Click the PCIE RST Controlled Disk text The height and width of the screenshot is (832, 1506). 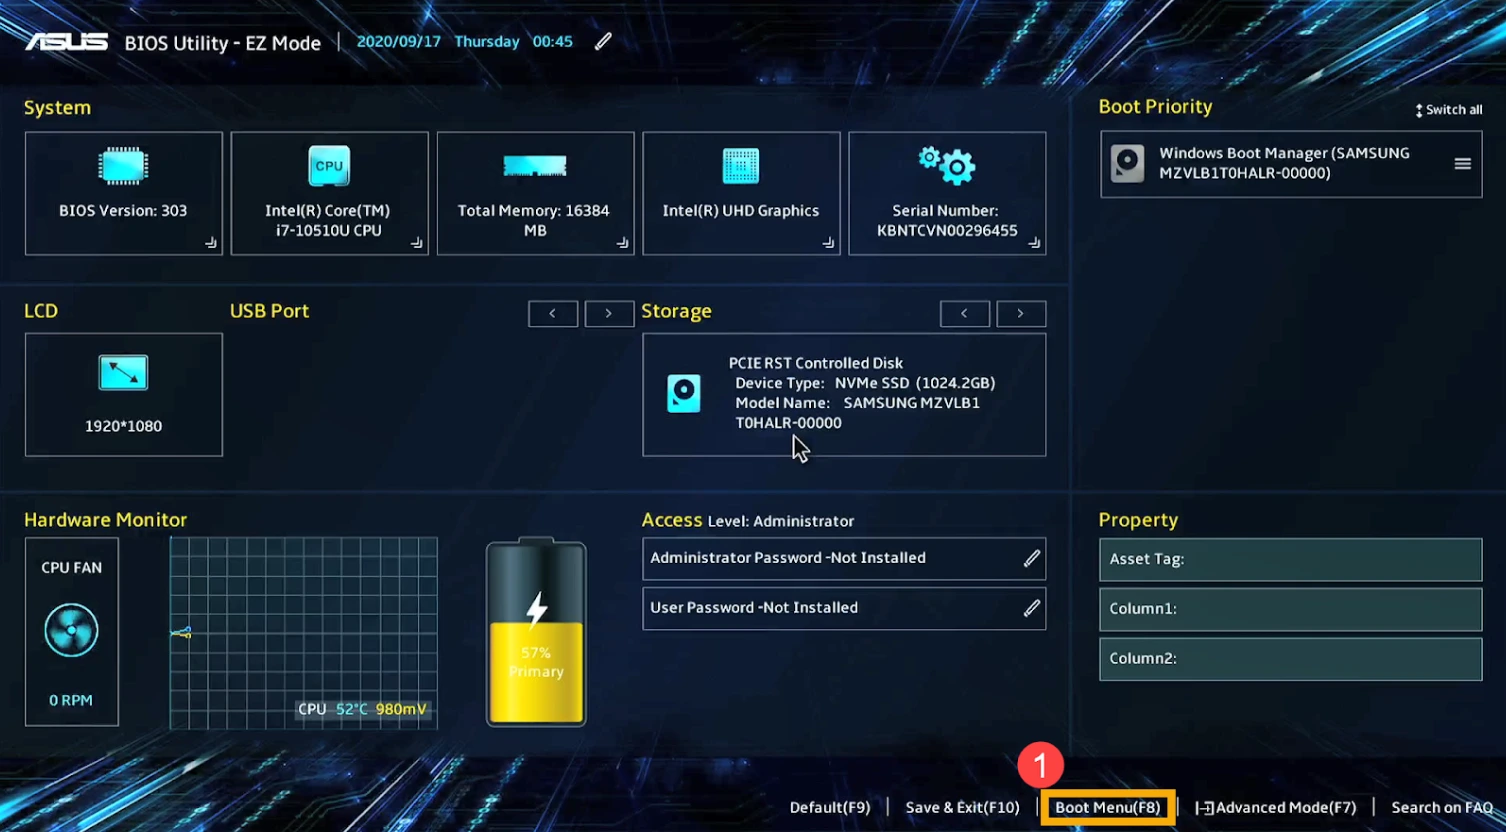pyautogui.click(x=816, y=363)
